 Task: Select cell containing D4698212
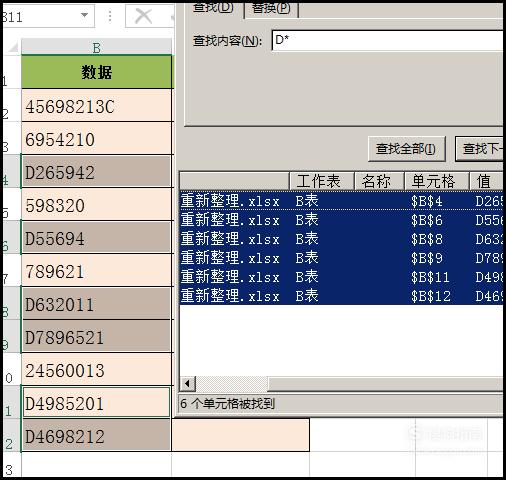pyautogui.click(x=97, y=435)
